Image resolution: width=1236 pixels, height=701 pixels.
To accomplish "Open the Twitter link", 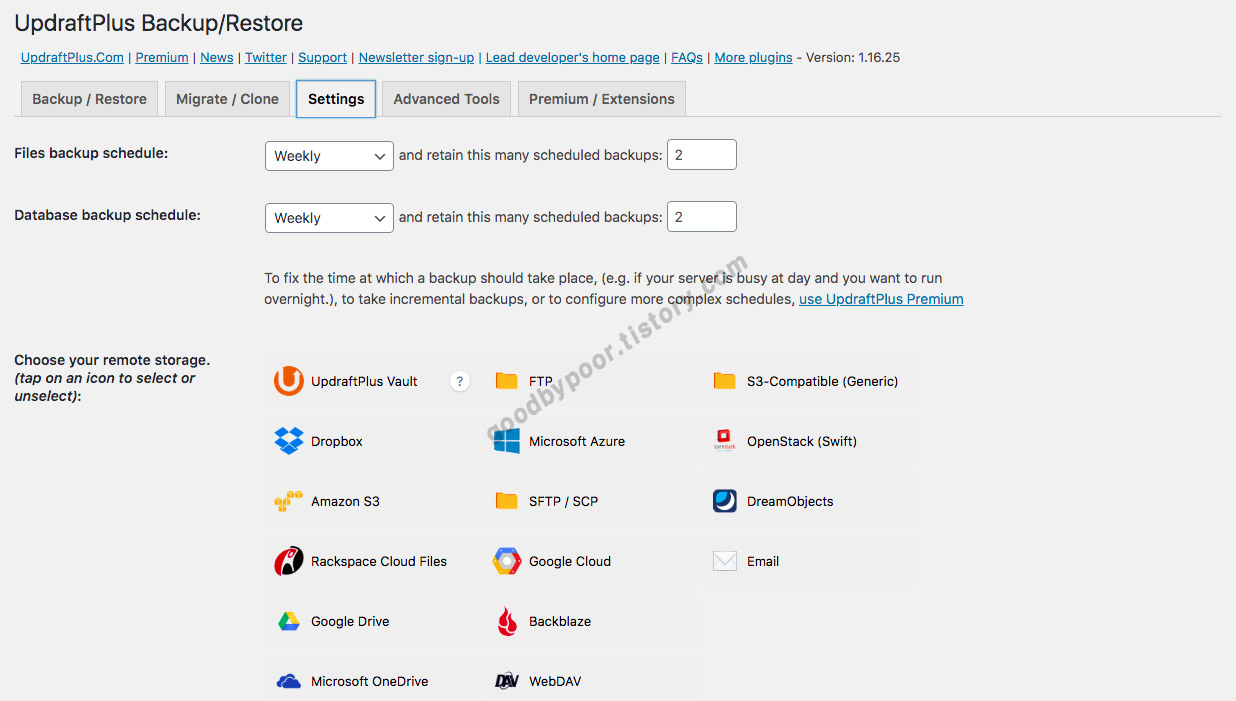I will click(x=266, y=57).
